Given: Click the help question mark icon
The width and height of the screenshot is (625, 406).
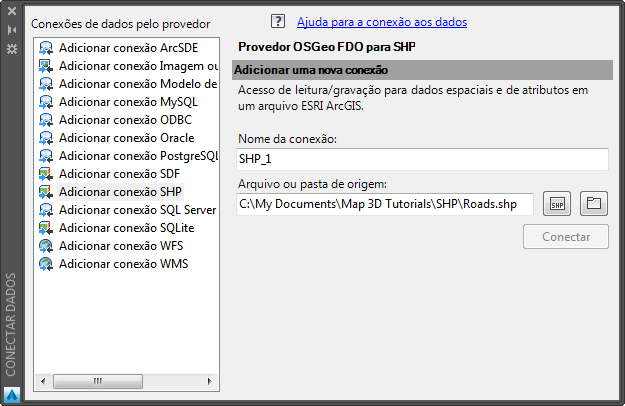Looking at the screenshot, I should [x=278, y=21].
